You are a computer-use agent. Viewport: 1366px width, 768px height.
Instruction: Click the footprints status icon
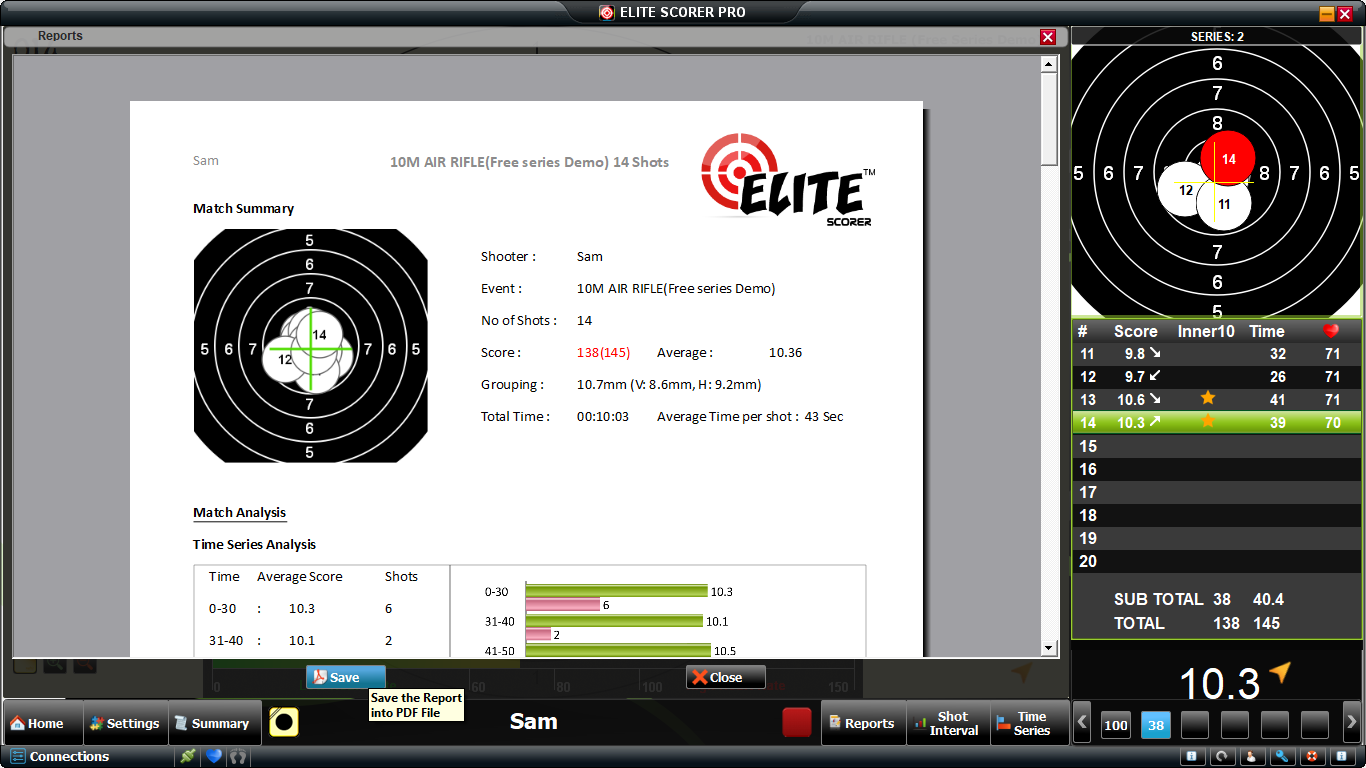tap(238, 756)
